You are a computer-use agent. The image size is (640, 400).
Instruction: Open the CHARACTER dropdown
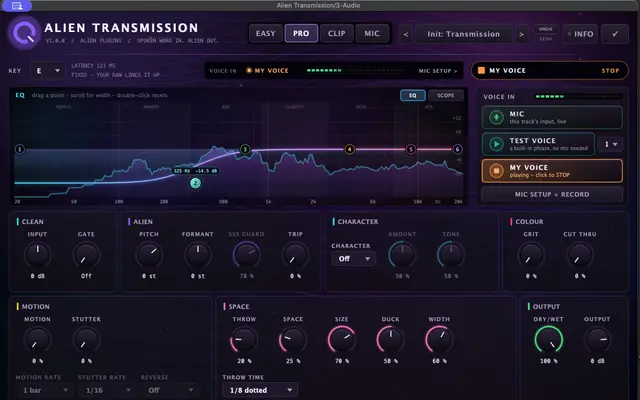(353, 259)
